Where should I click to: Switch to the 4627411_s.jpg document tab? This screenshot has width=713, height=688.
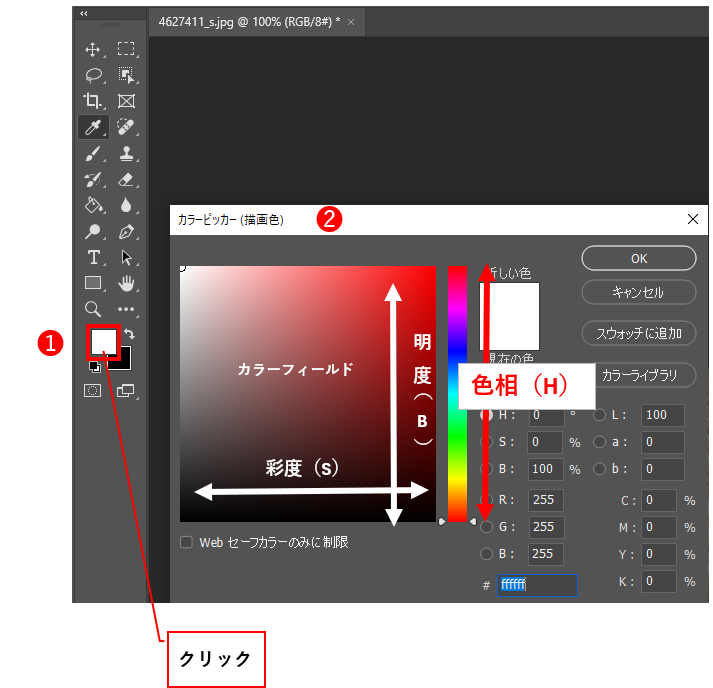pyautogui.click(x=249, y=20)
